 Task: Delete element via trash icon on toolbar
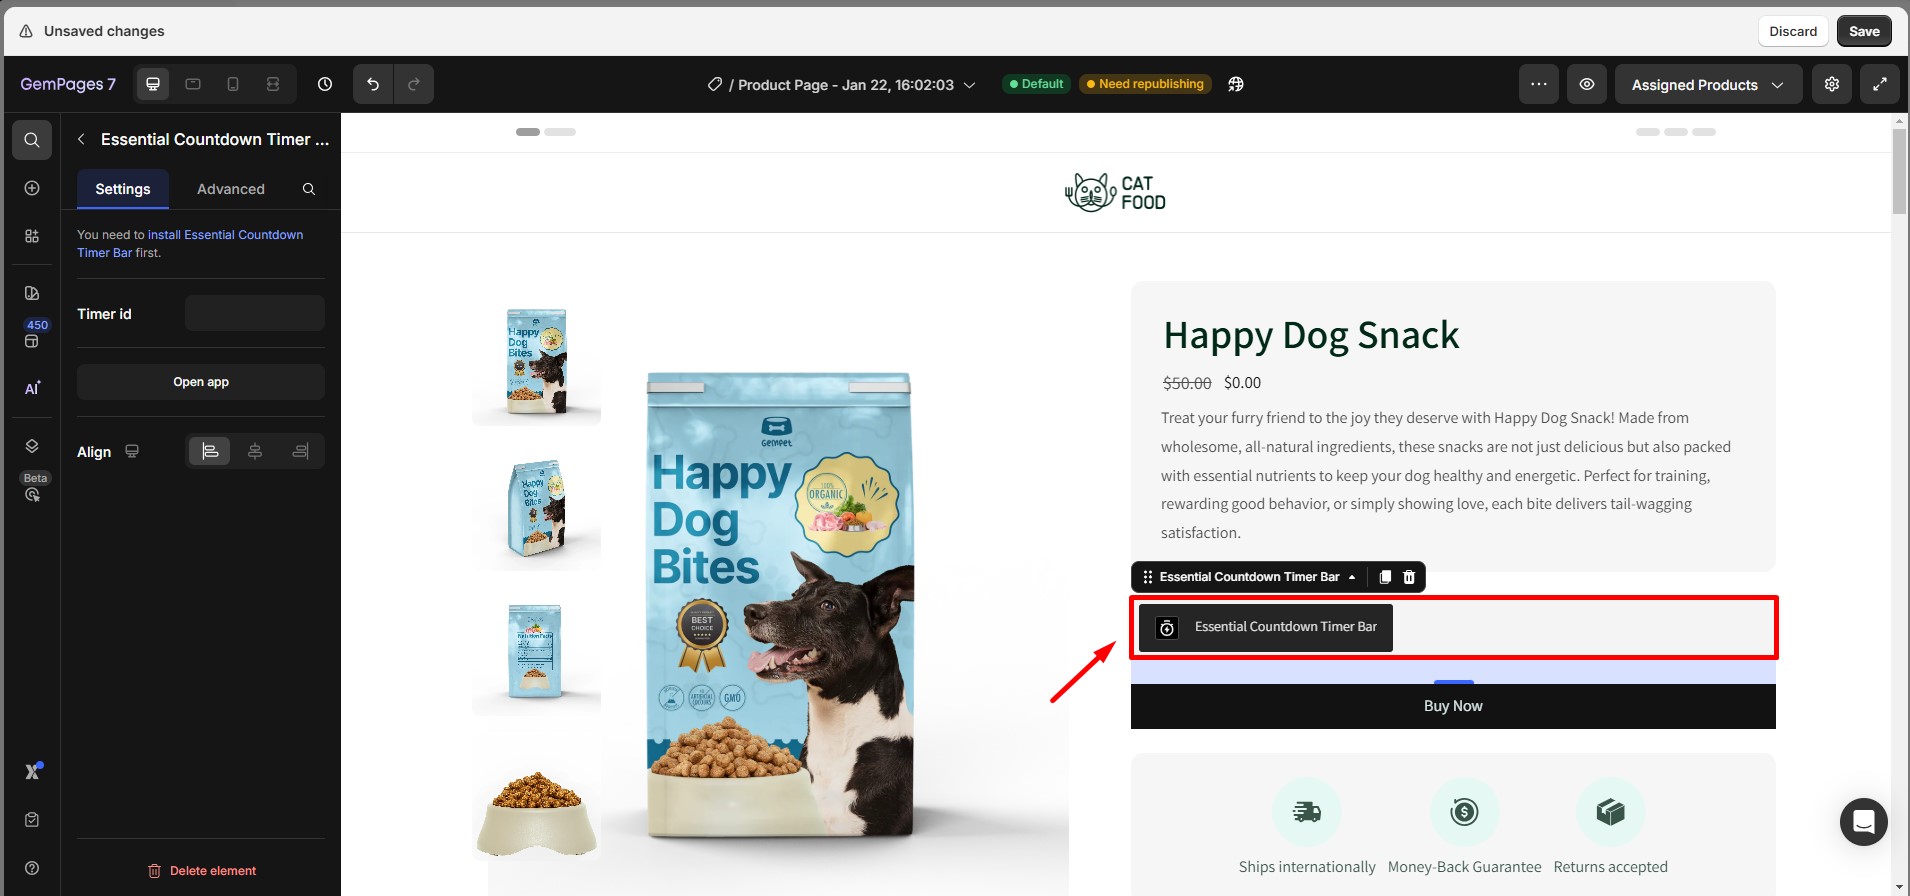1409,577
